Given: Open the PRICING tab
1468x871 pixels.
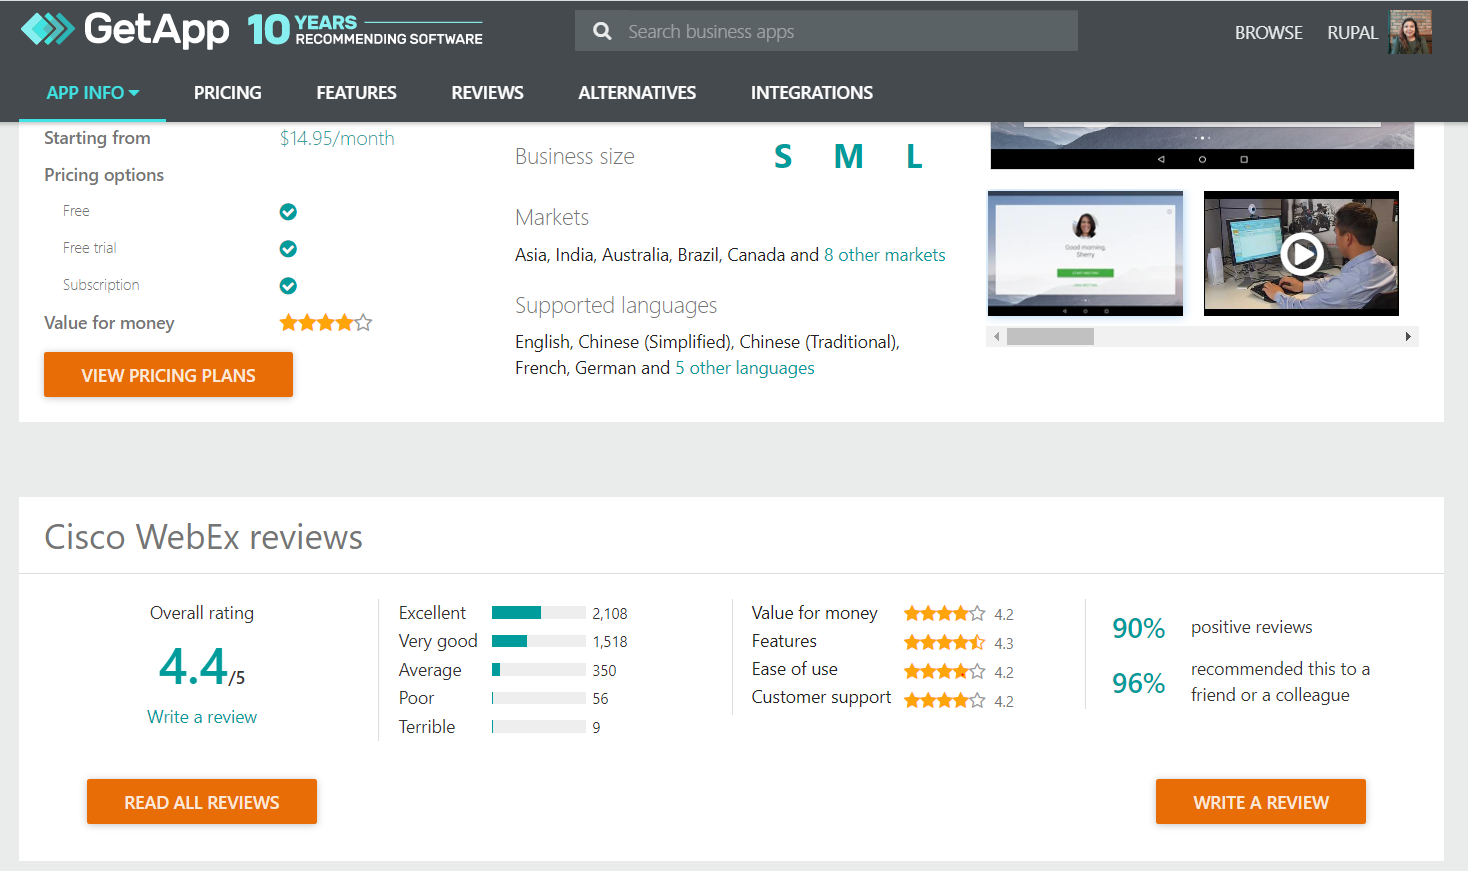Looking at the screenshot, I should [x=227, y=93].
